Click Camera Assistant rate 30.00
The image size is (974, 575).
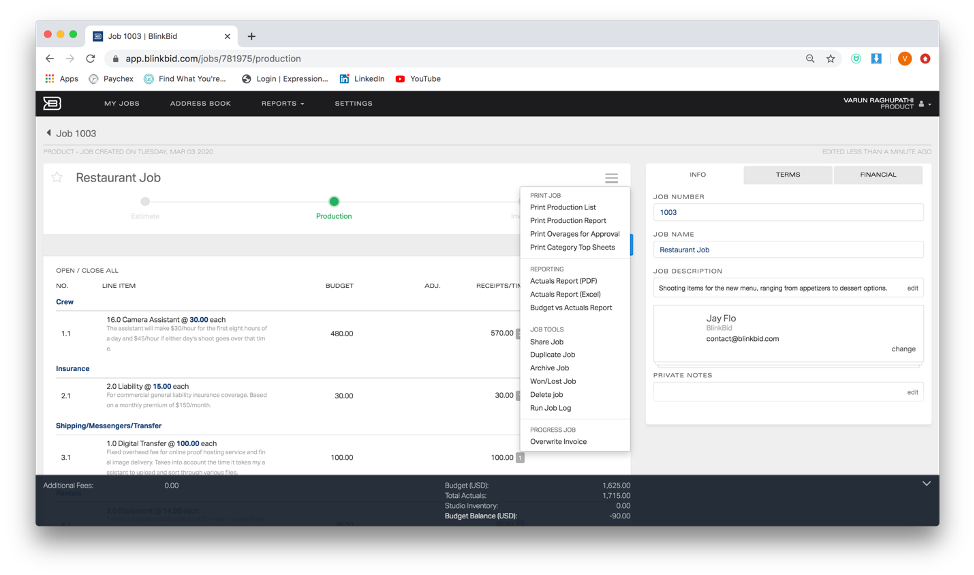(x=199, y=320)
